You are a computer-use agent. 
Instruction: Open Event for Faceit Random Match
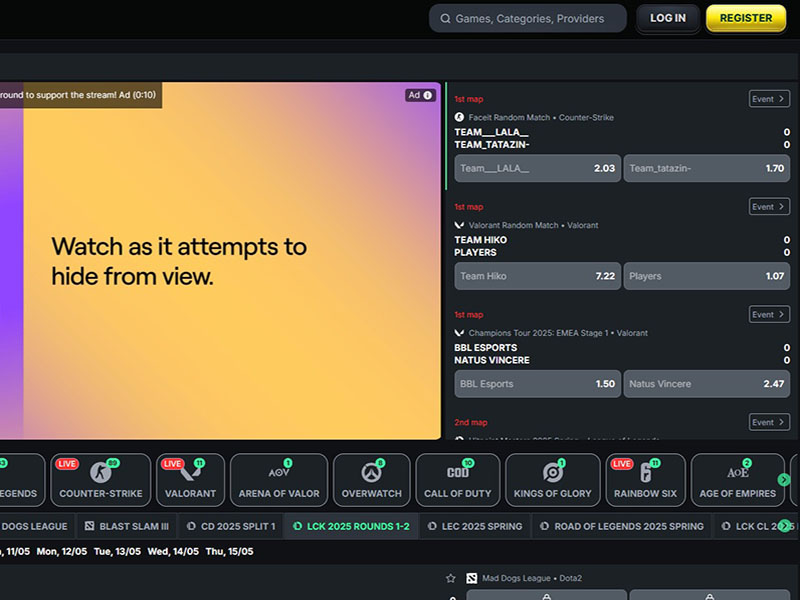769,99
